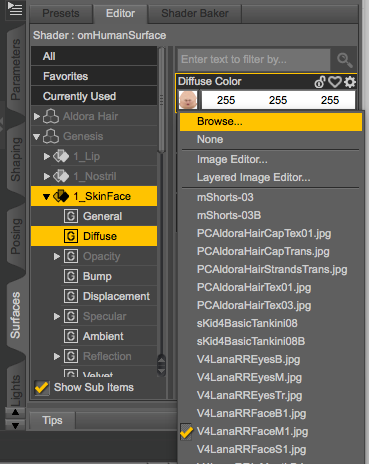
Task: Collapse the Genesis node
Action: pyautogui.click(x=37, y=137)
